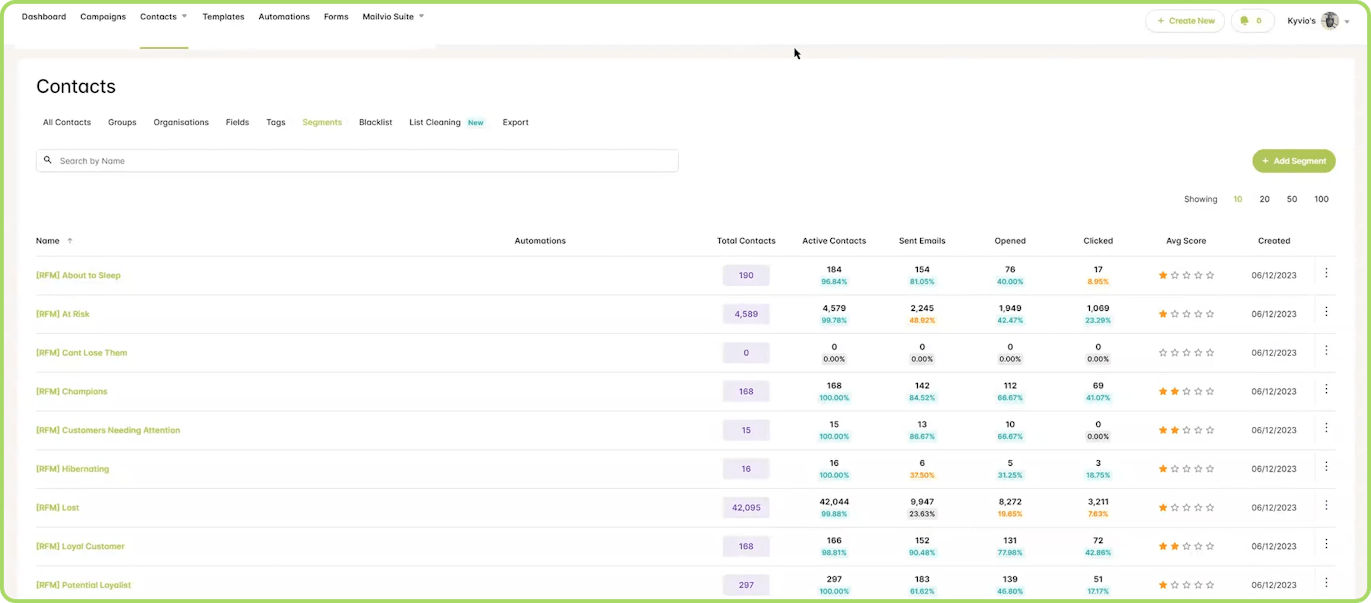Show 20 segments per page
Image resolution: width=1371 pixels, height=603 pixels.
(x=1264, y=199)
